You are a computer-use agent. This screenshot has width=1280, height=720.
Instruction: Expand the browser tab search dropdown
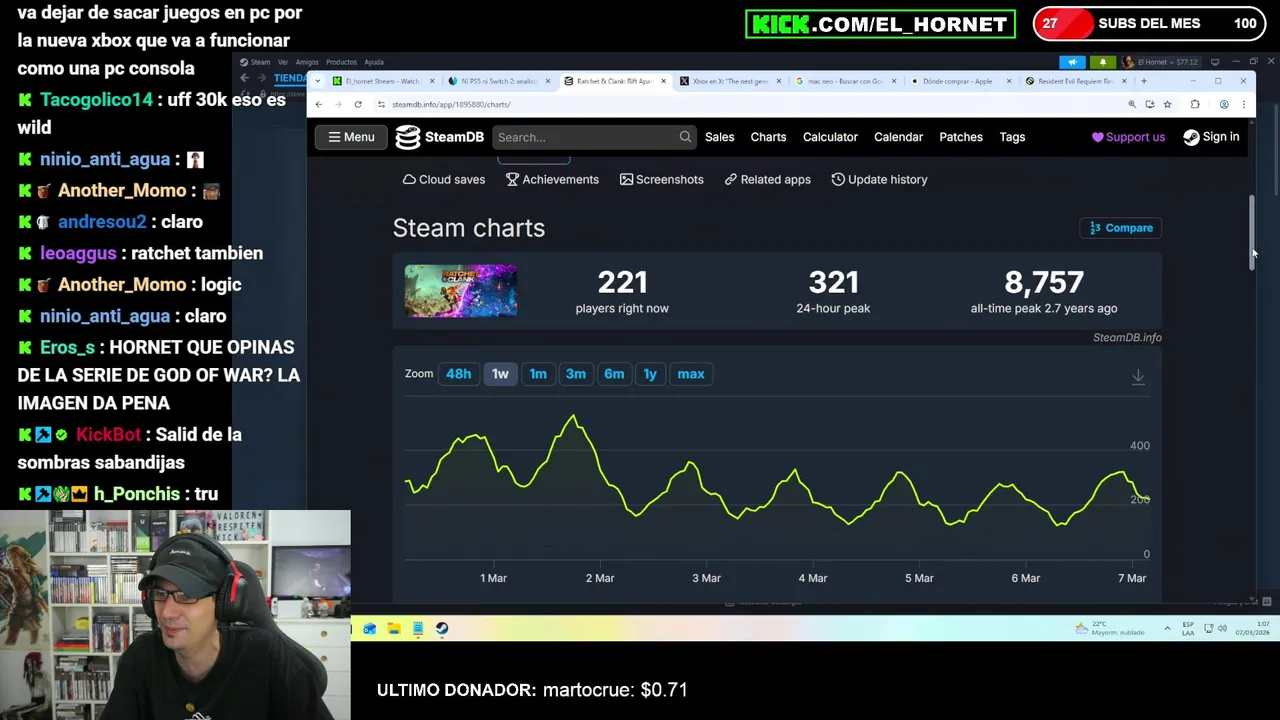[x=318, y=81]
